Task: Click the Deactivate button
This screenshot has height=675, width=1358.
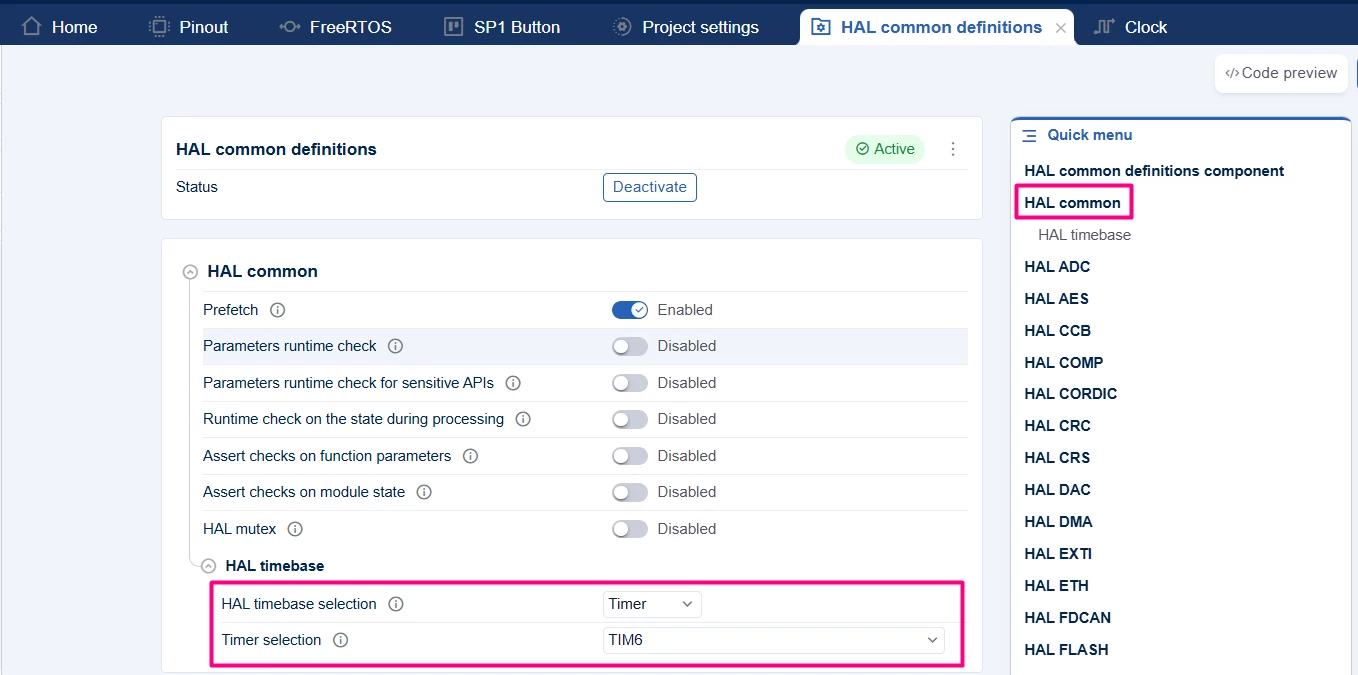Action: pos(650,187)
